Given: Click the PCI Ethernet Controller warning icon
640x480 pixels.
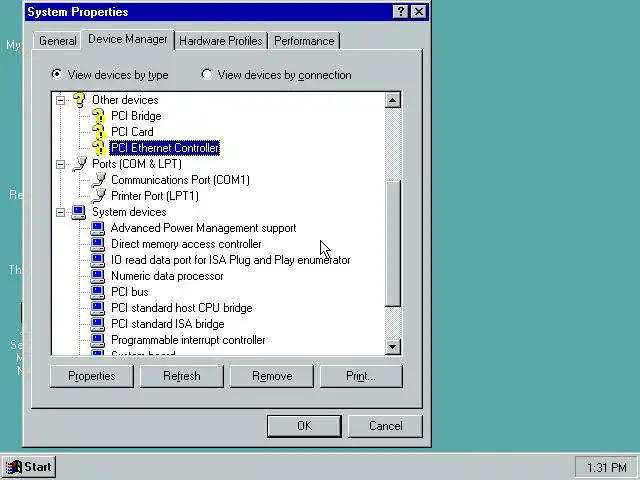Looking at the screenshot, I should click(98, 148).
